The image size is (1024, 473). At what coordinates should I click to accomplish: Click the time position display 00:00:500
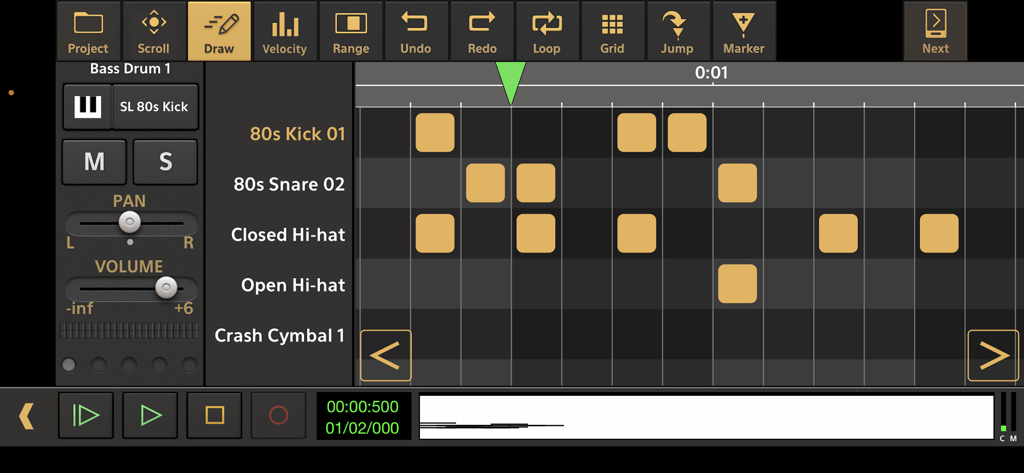click(362, 407)
